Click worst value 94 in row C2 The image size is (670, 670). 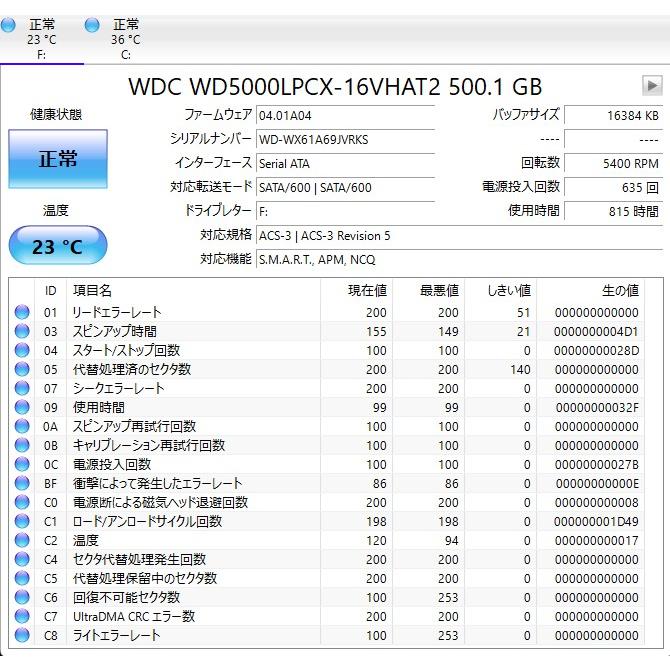(x=452, y=541)
